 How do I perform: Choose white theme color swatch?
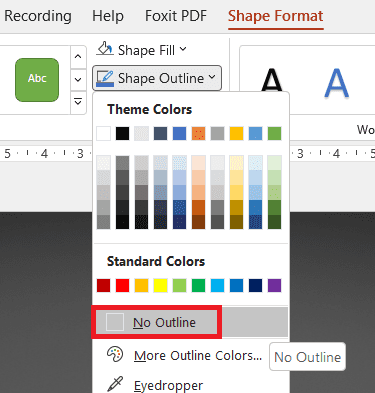103,133
